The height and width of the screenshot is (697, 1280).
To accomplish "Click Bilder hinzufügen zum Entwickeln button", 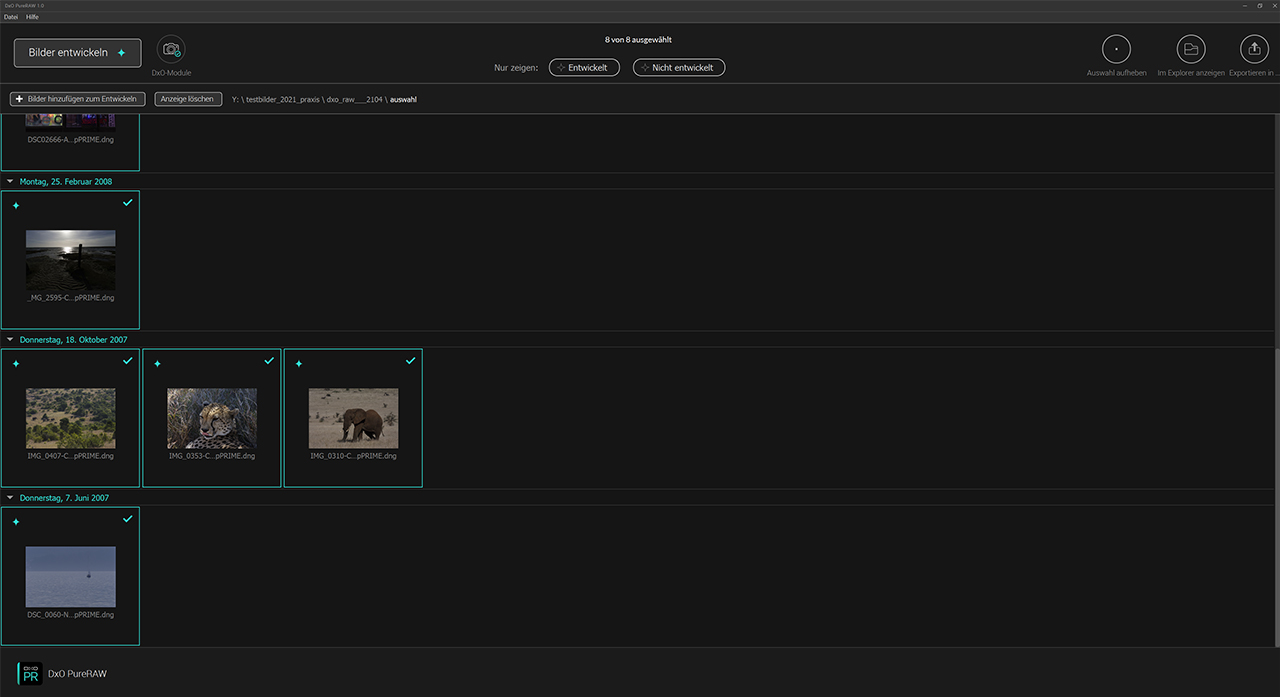I will [78, 99].
